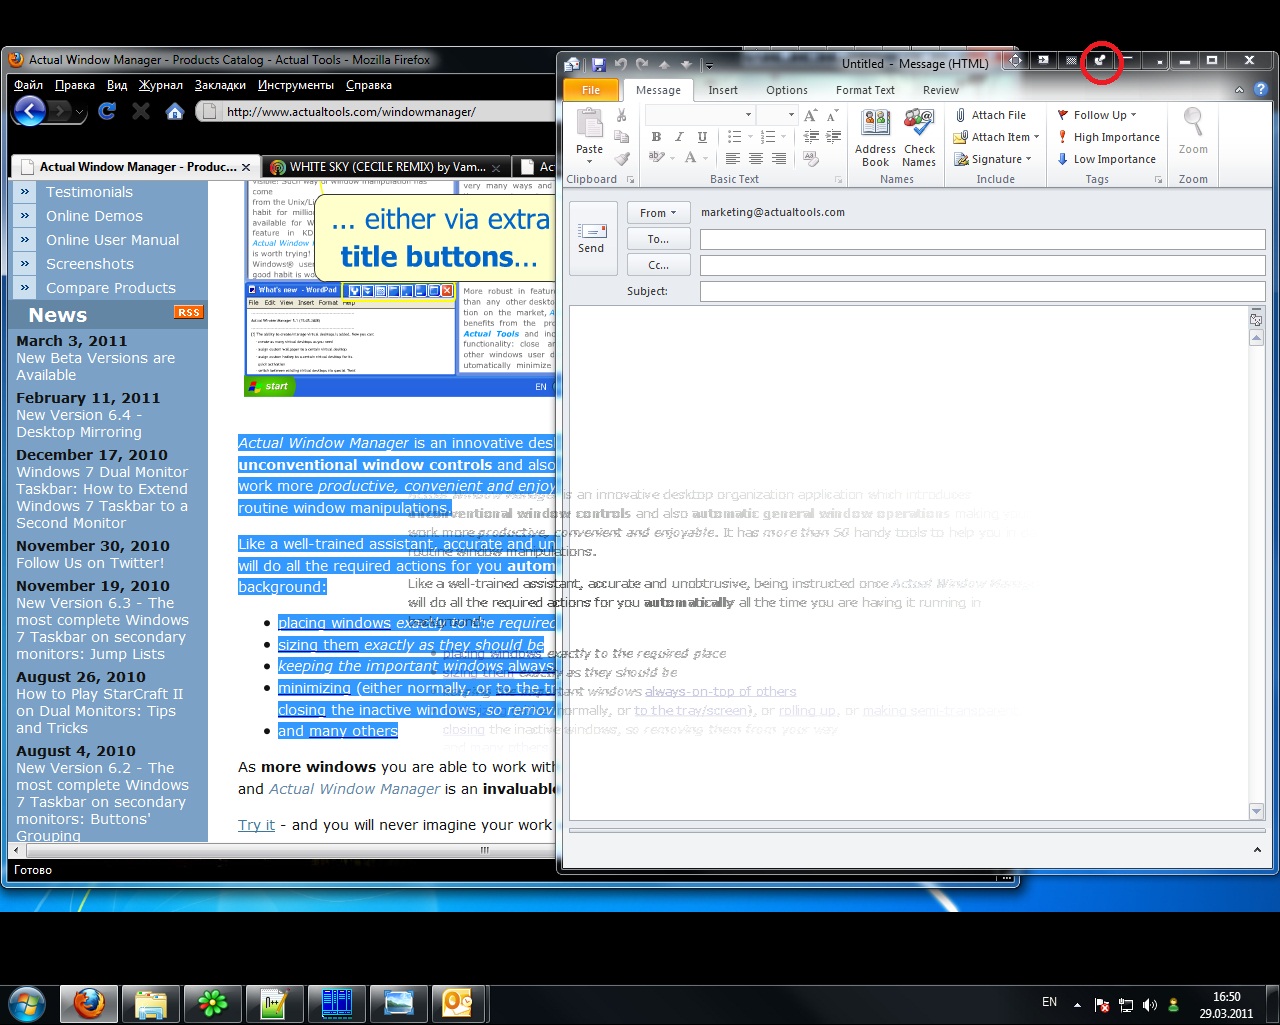Open the Закладки menu in Firefox

click(x=220, y=85)
